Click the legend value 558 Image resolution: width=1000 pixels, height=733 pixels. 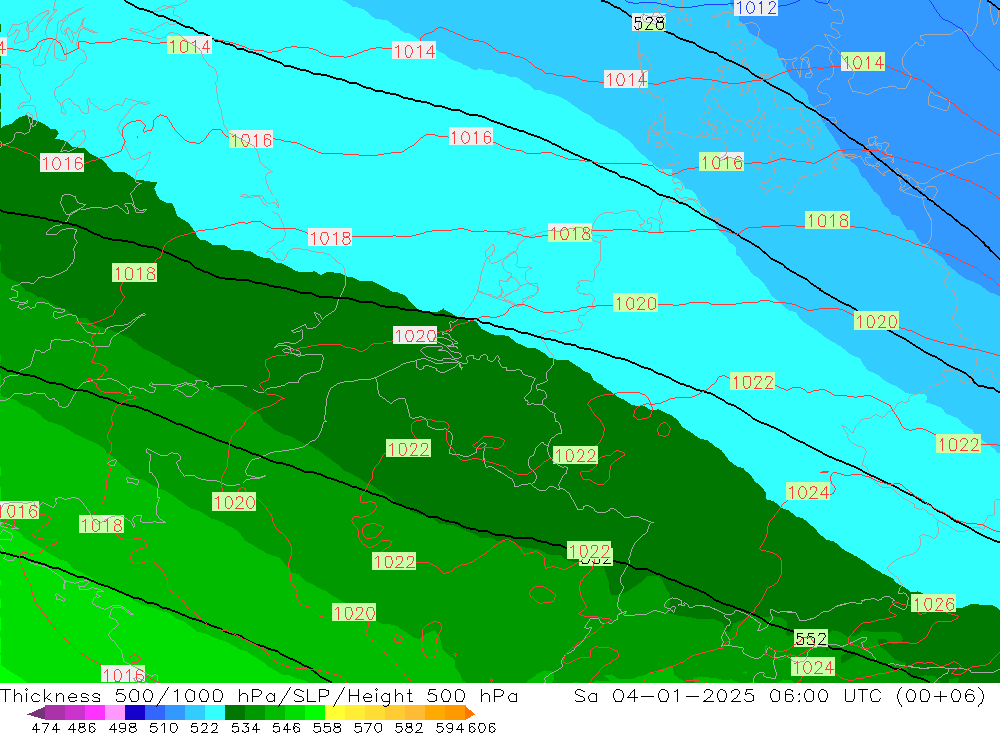coord(327,727)
